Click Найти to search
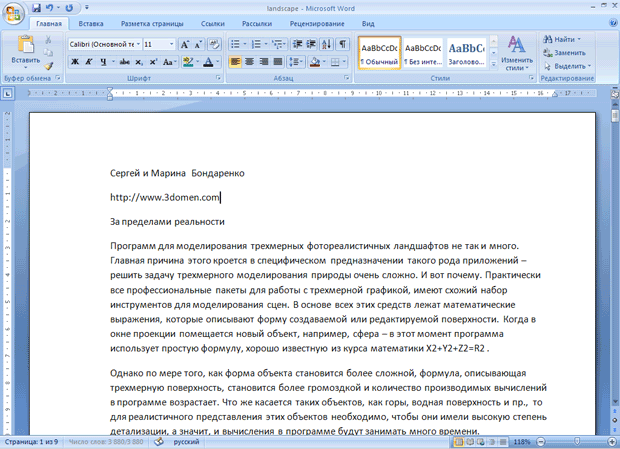The width and height of the screenshot is (620, 449). (562, 39)
